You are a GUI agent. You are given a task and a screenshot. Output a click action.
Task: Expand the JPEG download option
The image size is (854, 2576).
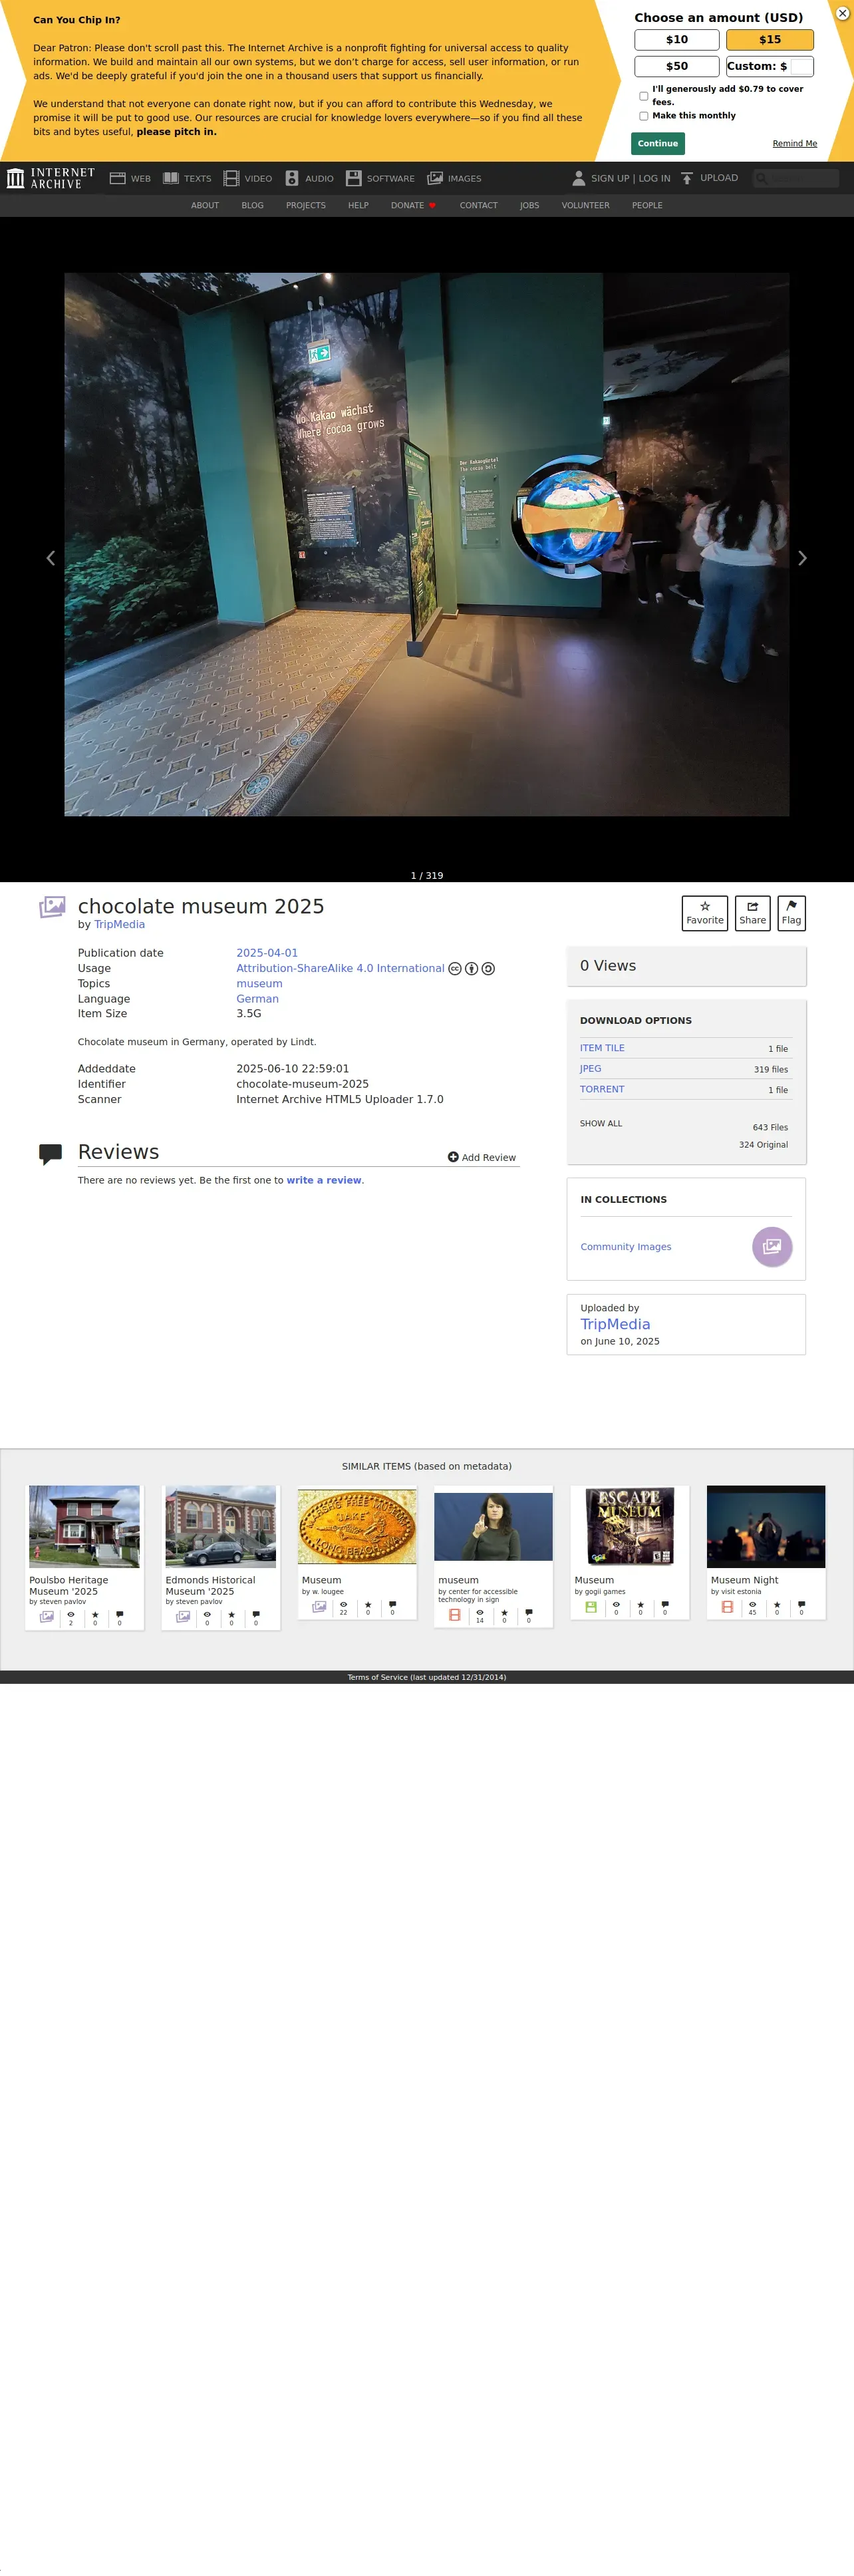[x=591, y=1069]
